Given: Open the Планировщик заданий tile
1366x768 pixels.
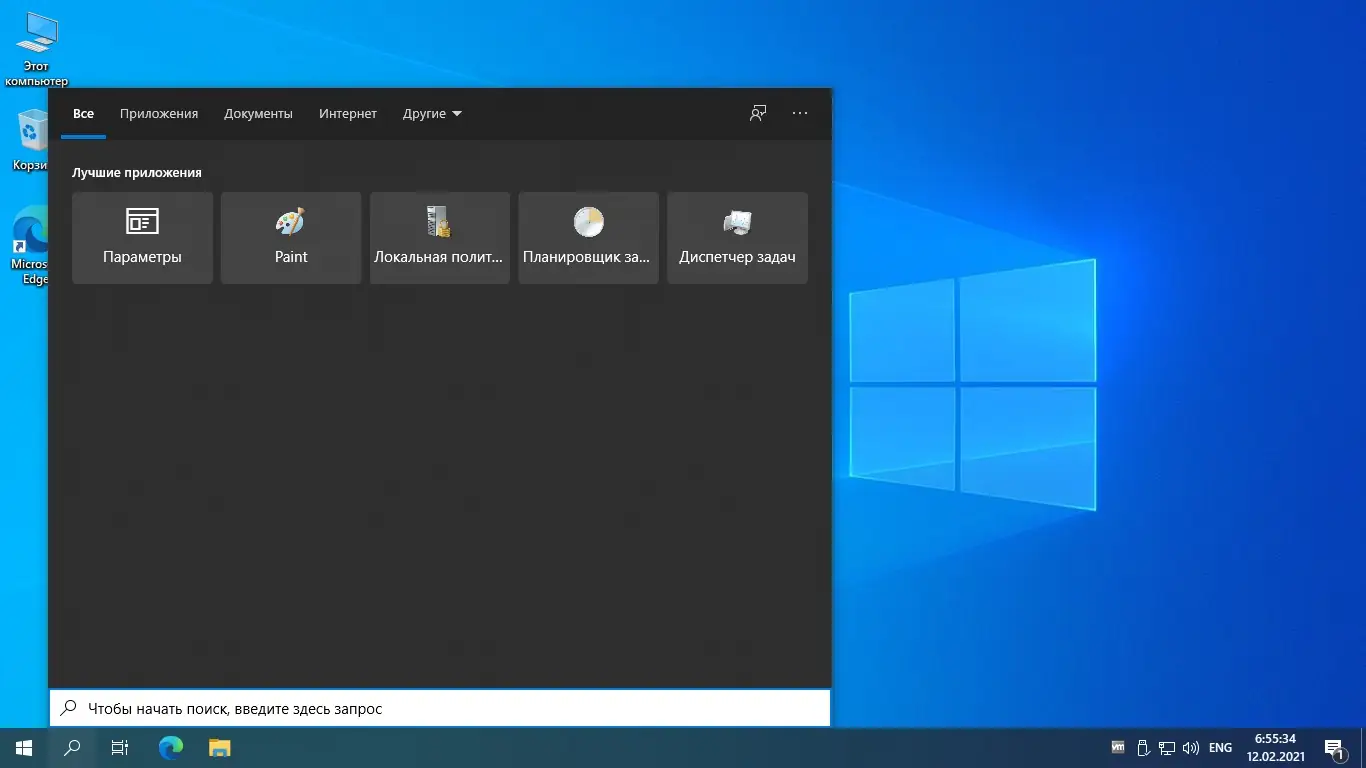Looking at the screenshot, I should 588,238.
